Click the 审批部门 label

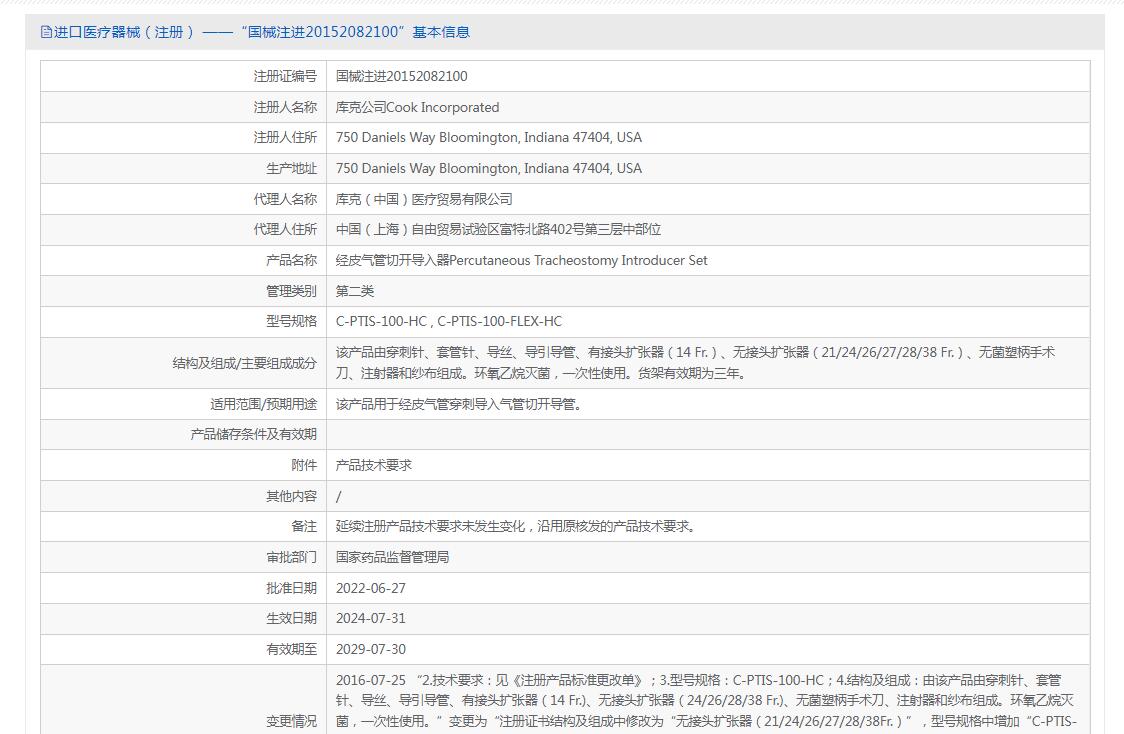point(291,556)
